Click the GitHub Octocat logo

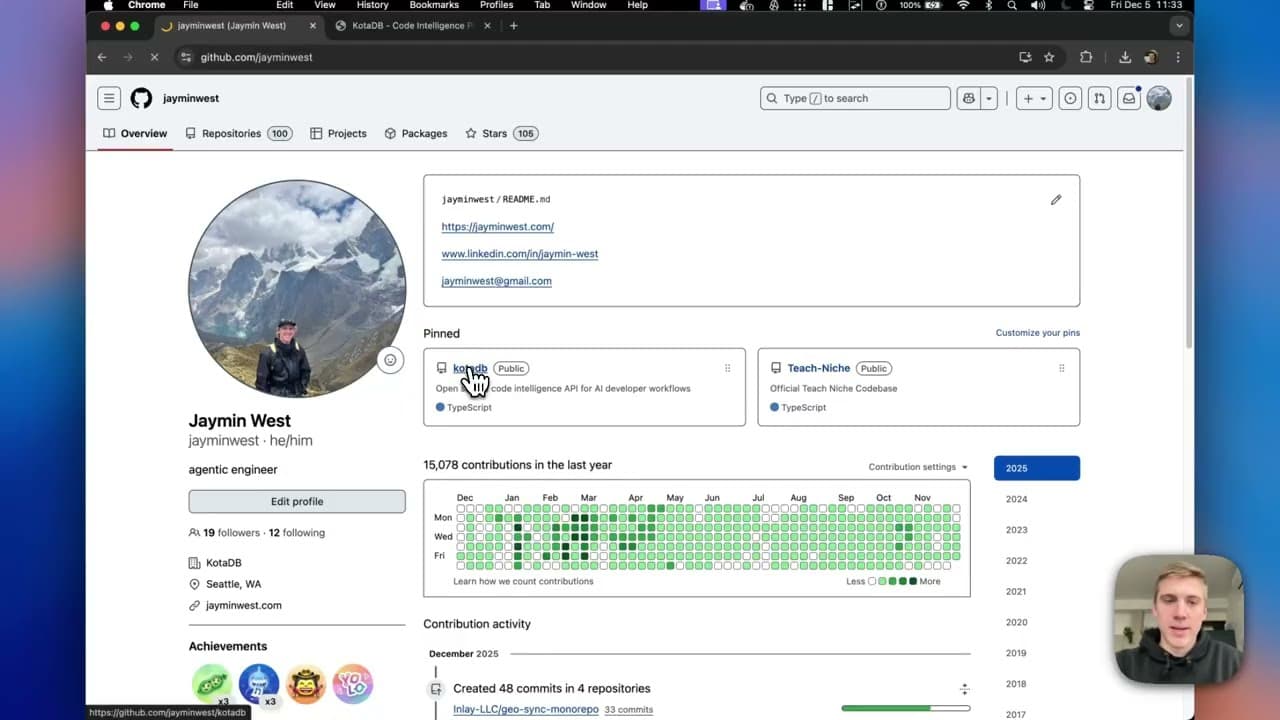coord(142,98)
